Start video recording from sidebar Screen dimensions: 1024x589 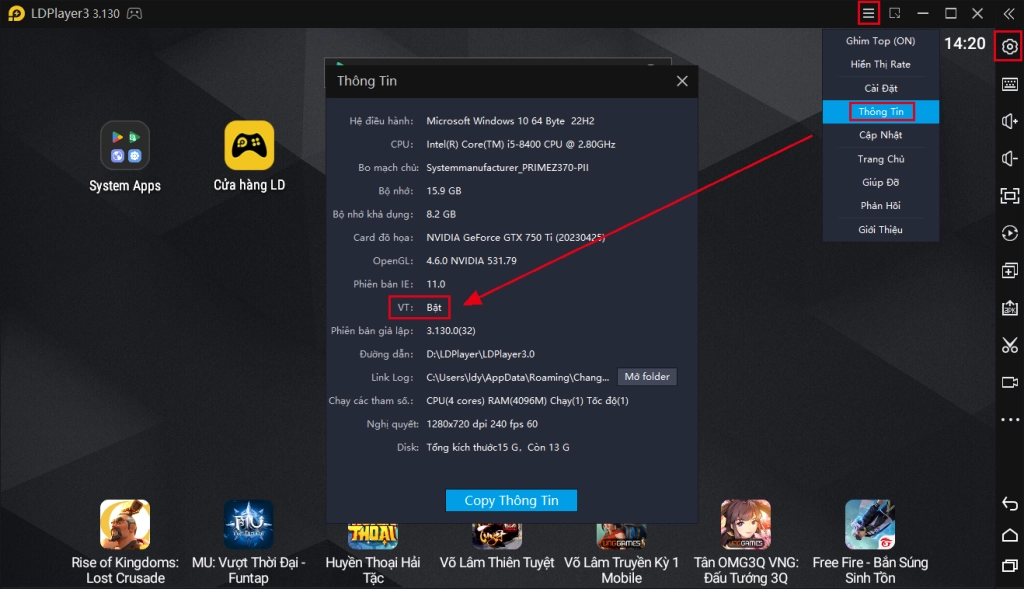[x=1010, y=382]
